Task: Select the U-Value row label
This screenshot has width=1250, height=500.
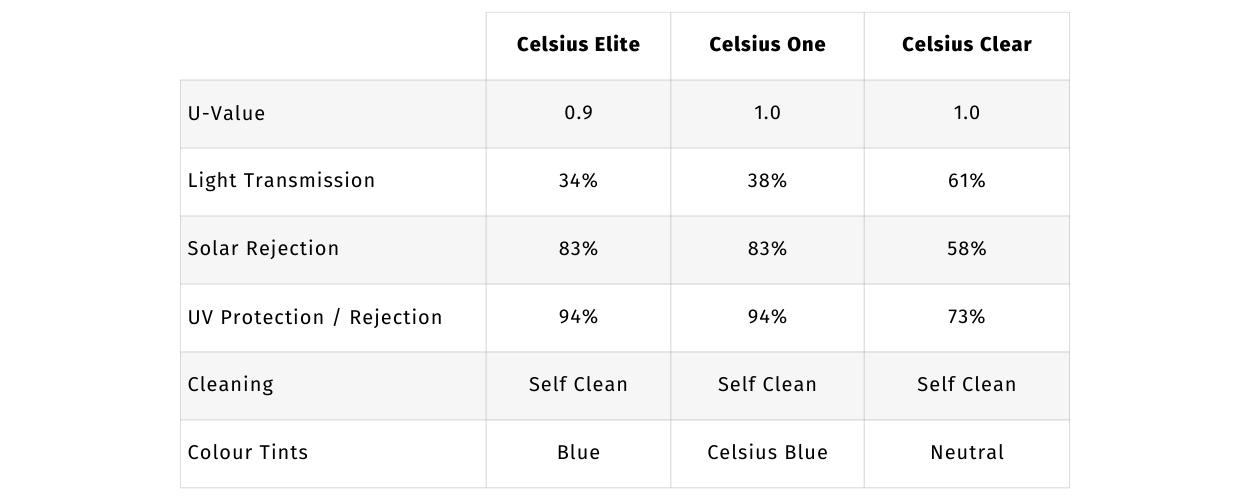Action: 227,113
